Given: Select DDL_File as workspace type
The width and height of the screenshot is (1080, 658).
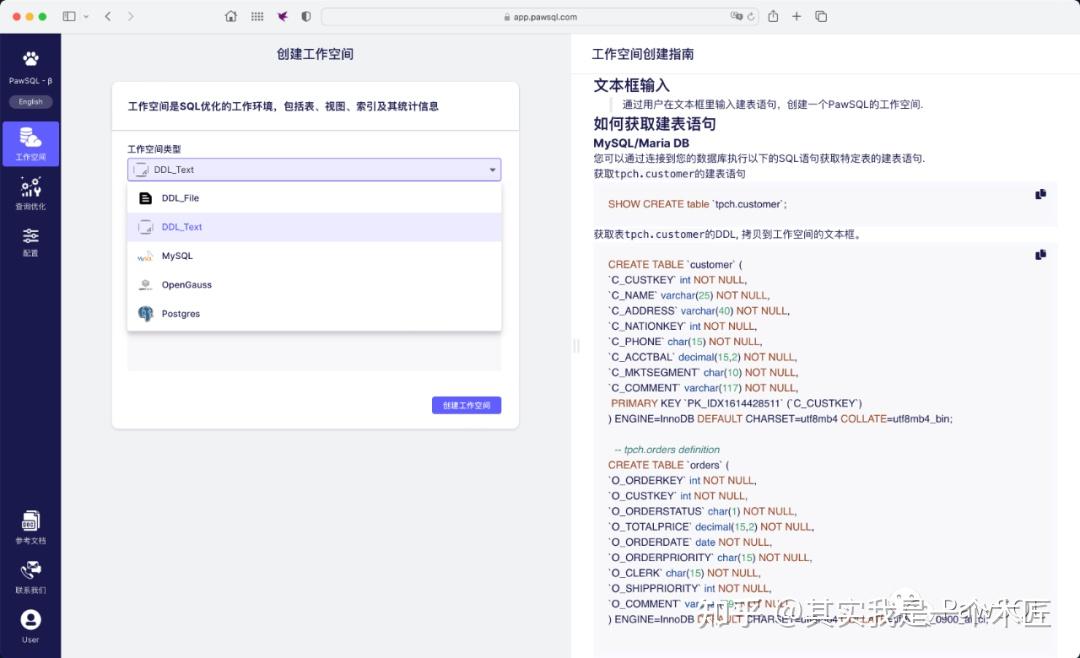Looking at the screenshot, I should pos(181,197).
